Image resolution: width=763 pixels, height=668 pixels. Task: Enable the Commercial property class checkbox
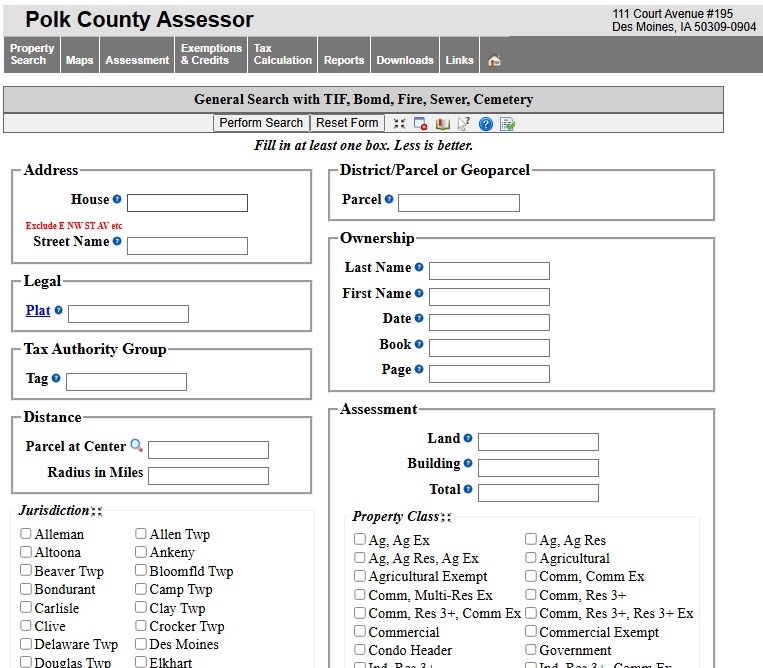click(360, 632)
